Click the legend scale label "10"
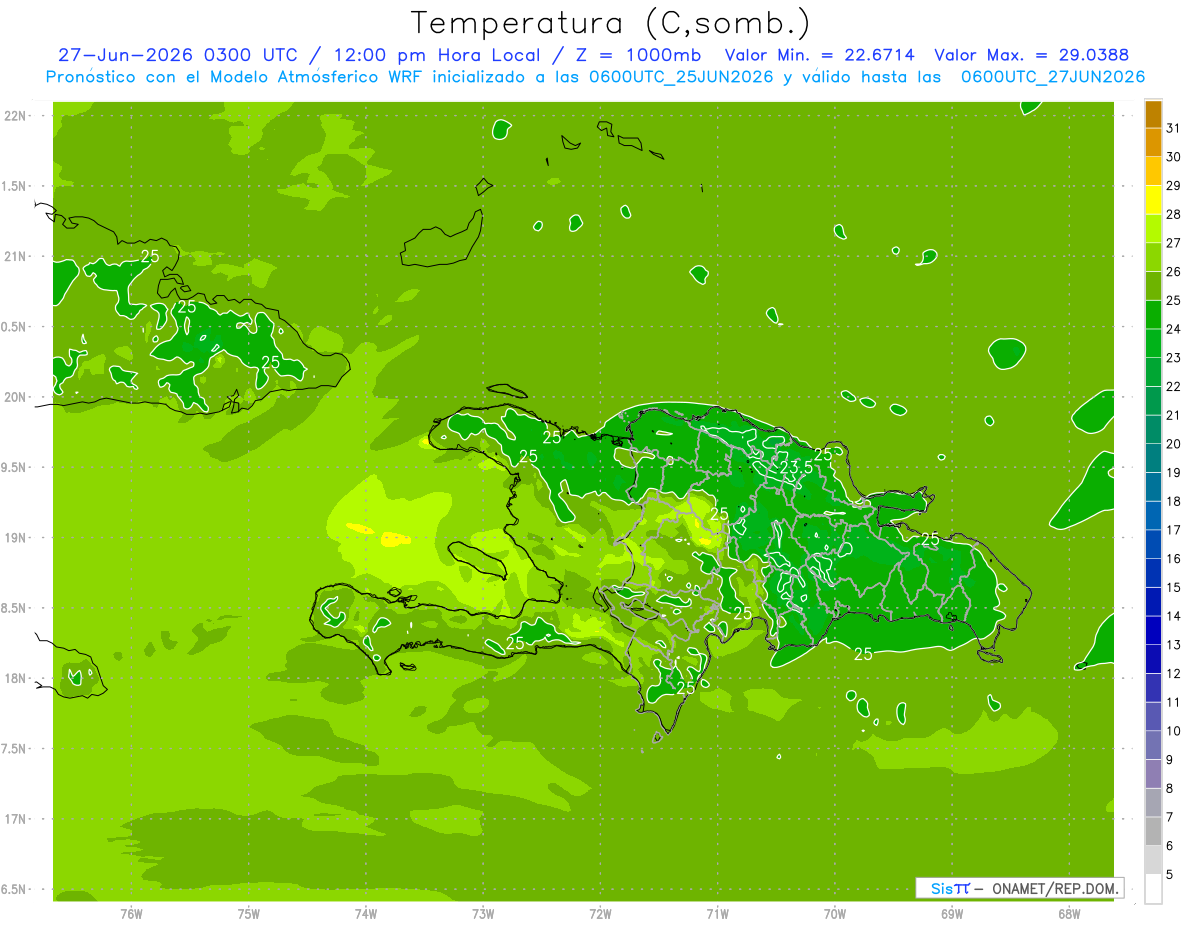 click(1173, 731)
